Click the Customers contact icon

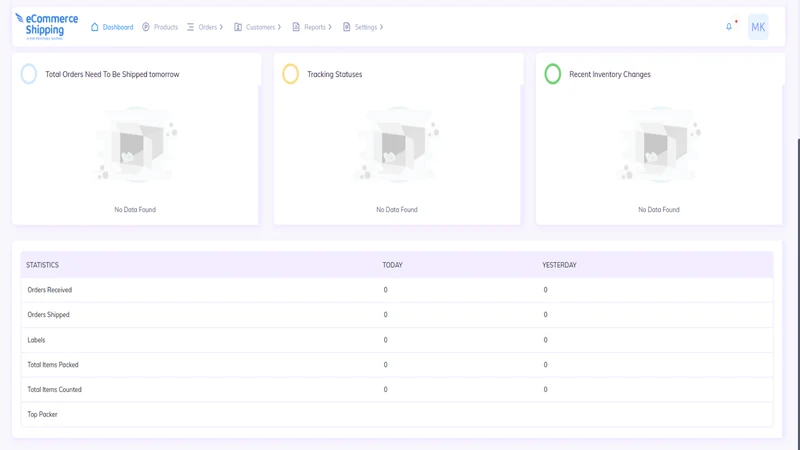pyautogui.click(x=238, y=27)
